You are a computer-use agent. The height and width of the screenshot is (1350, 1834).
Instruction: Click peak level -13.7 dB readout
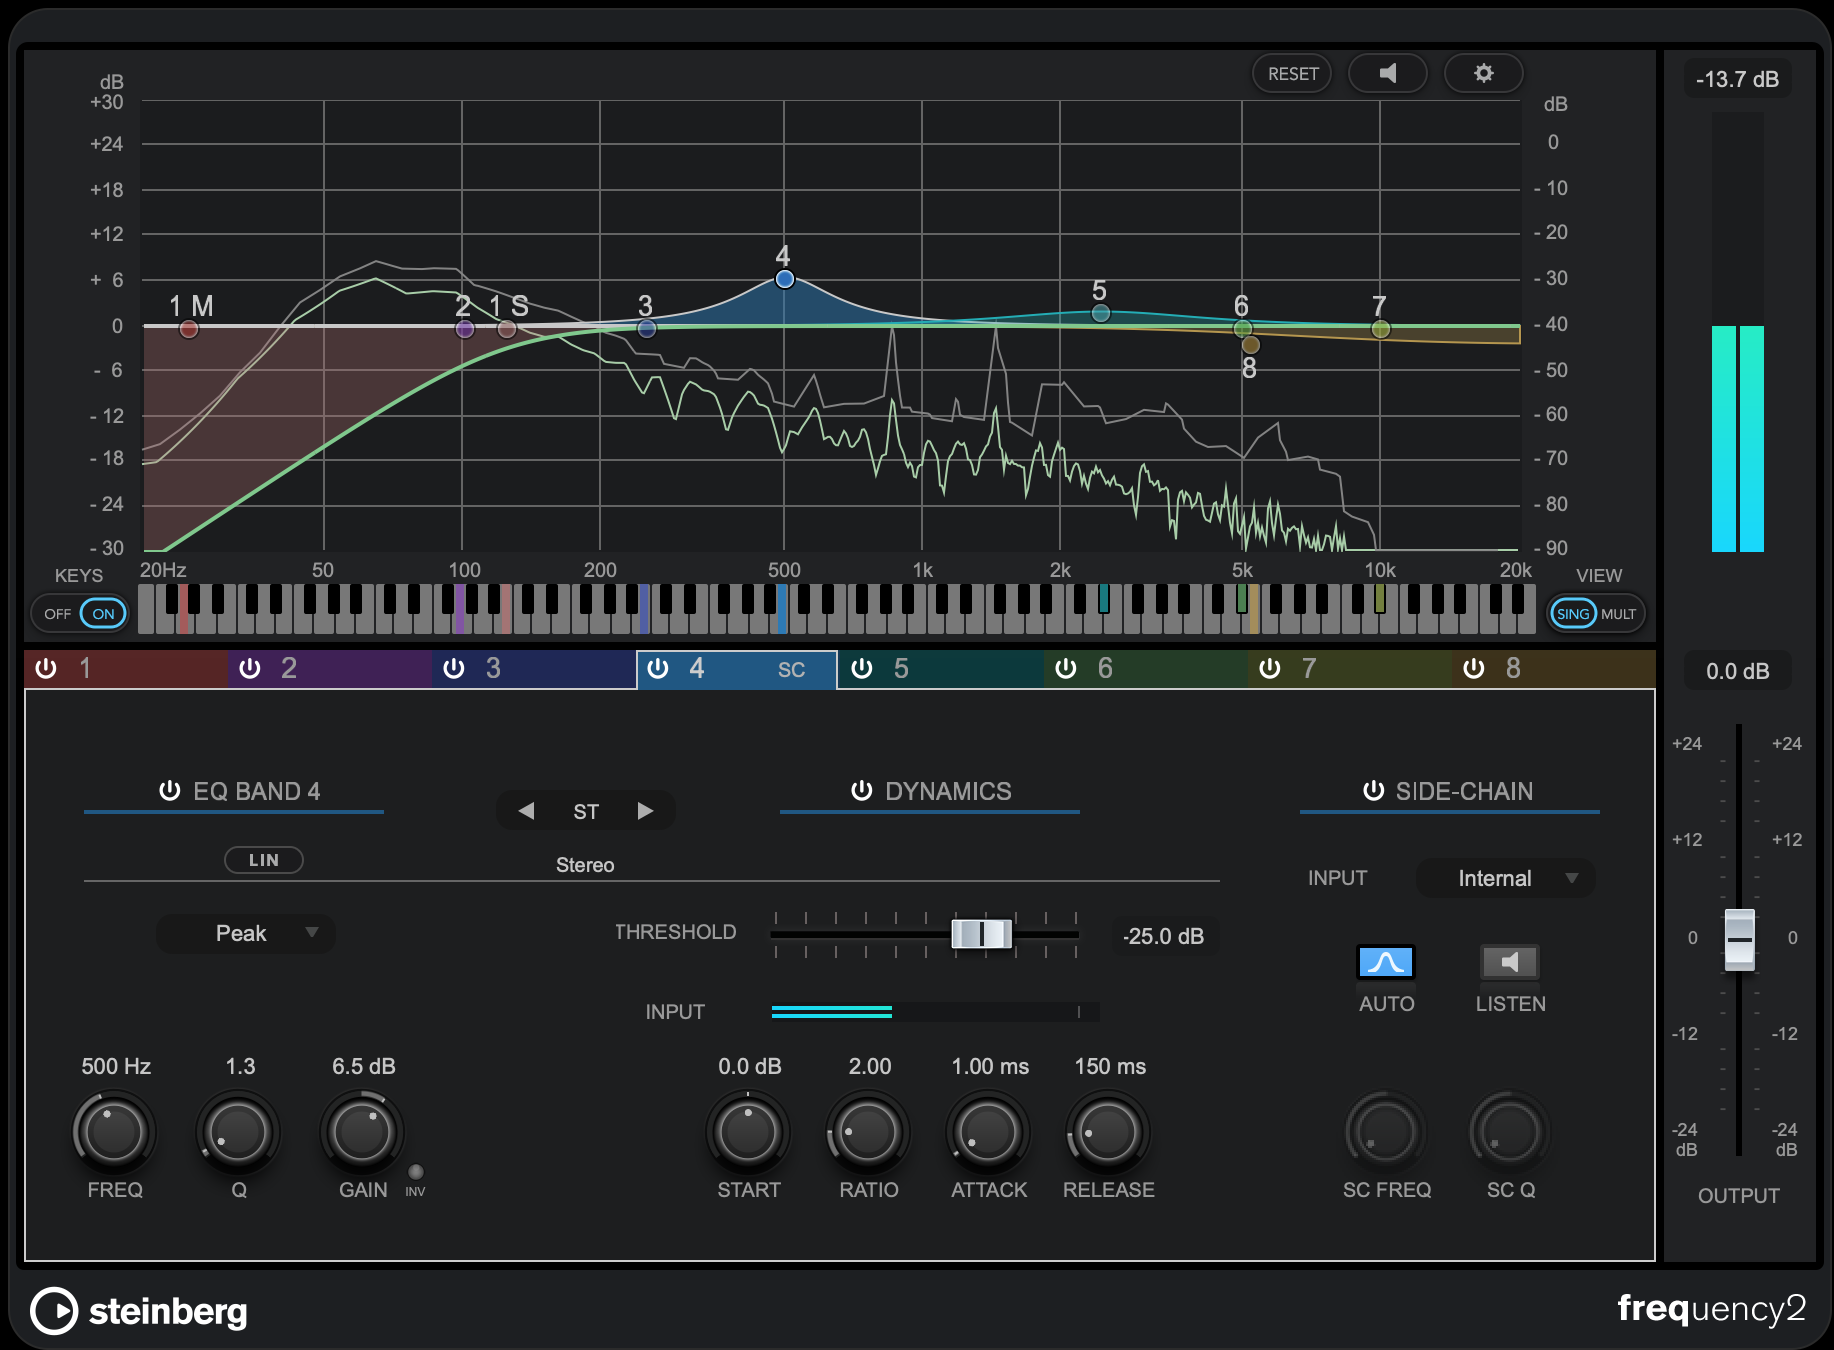[1738, 79]
